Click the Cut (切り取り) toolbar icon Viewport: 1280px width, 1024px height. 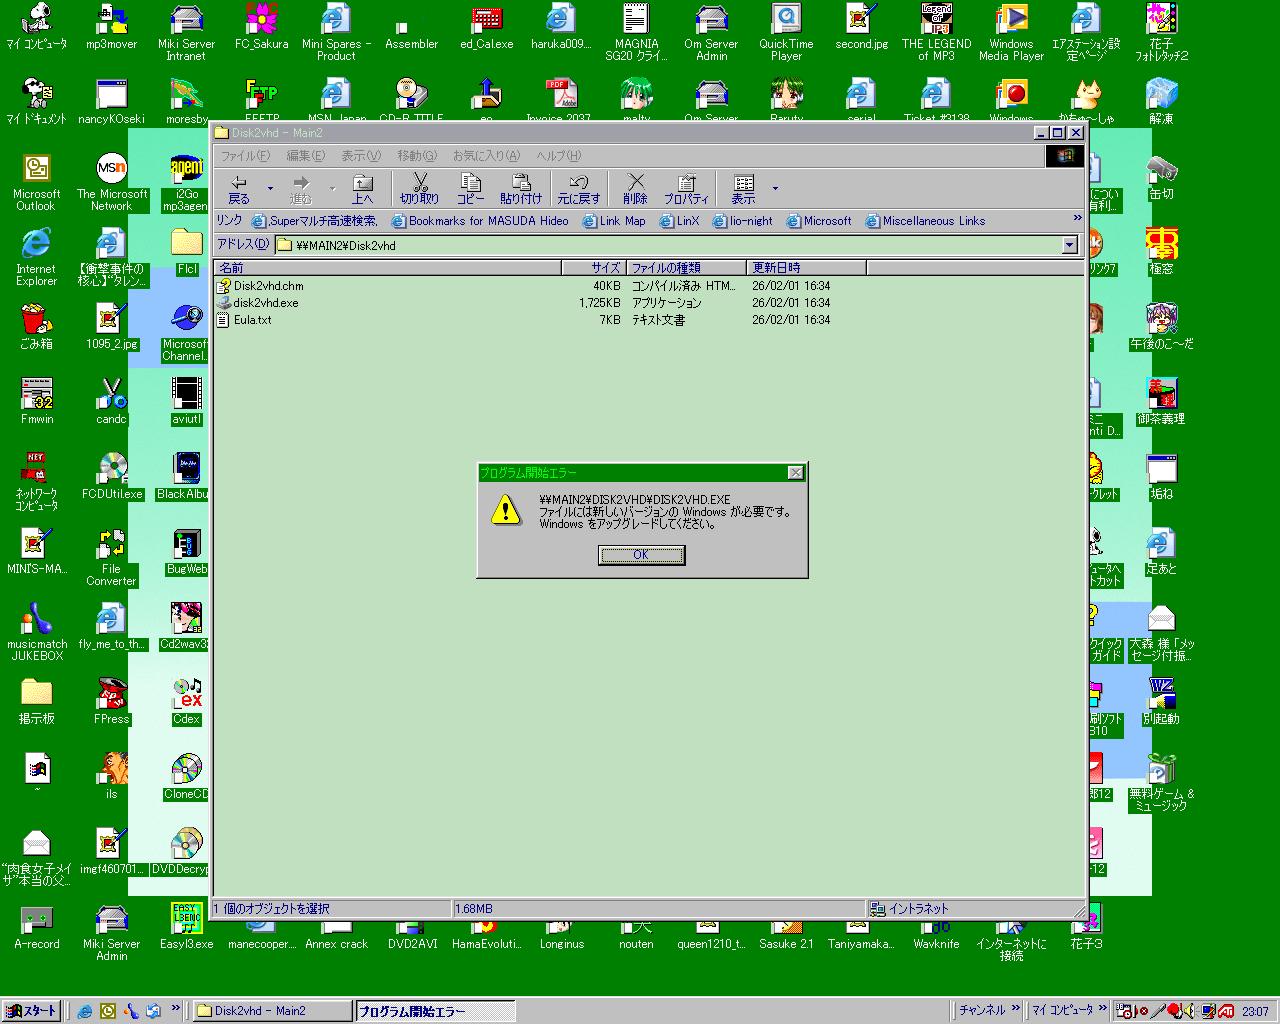pyautogui.click(x=420, y=187)
